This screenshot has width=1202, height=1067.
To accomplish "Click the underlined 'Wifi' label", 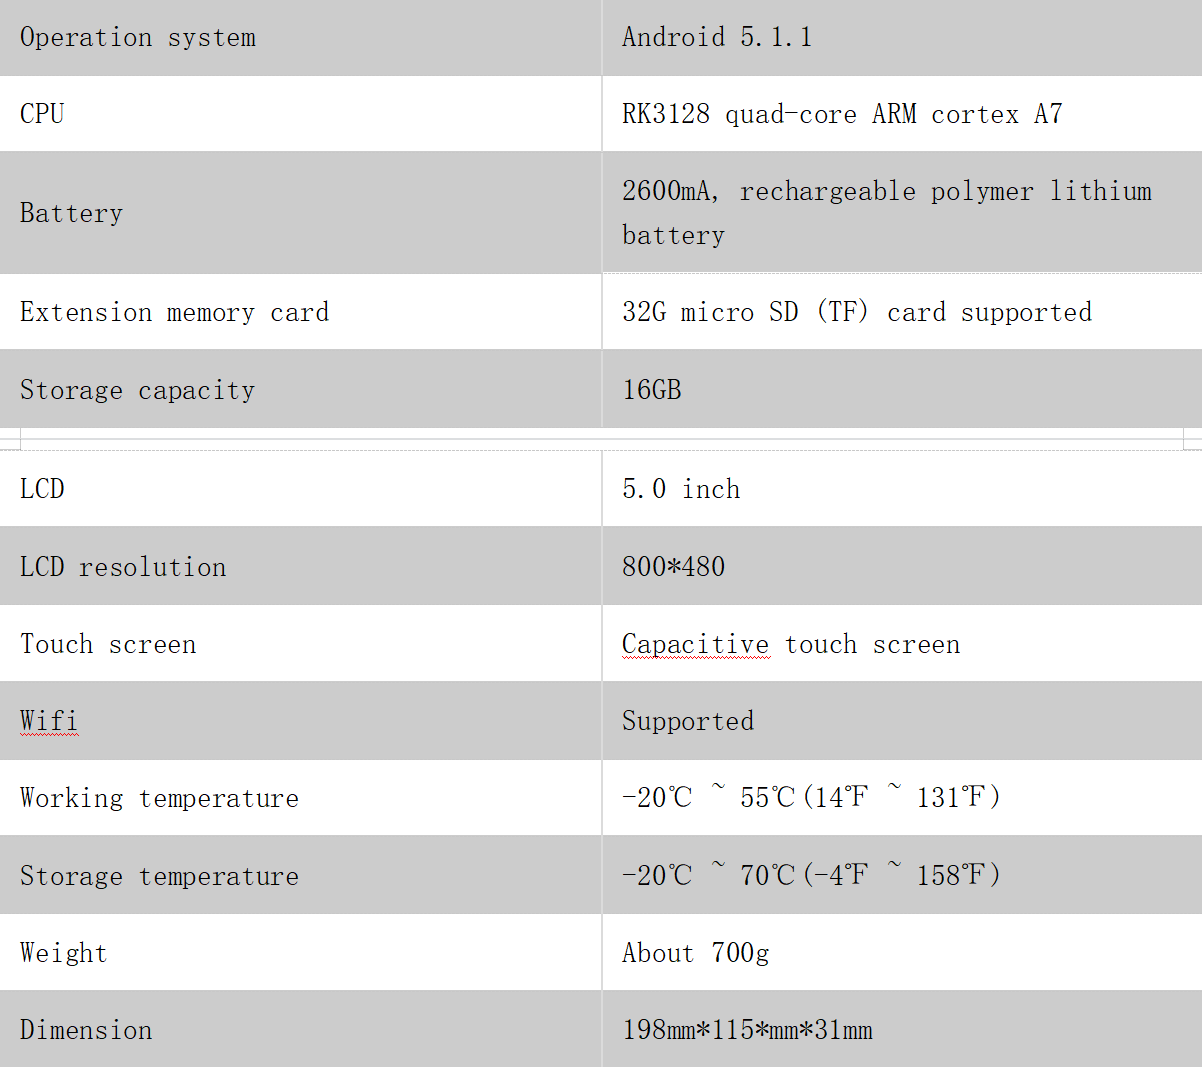I will pos(49,720).
